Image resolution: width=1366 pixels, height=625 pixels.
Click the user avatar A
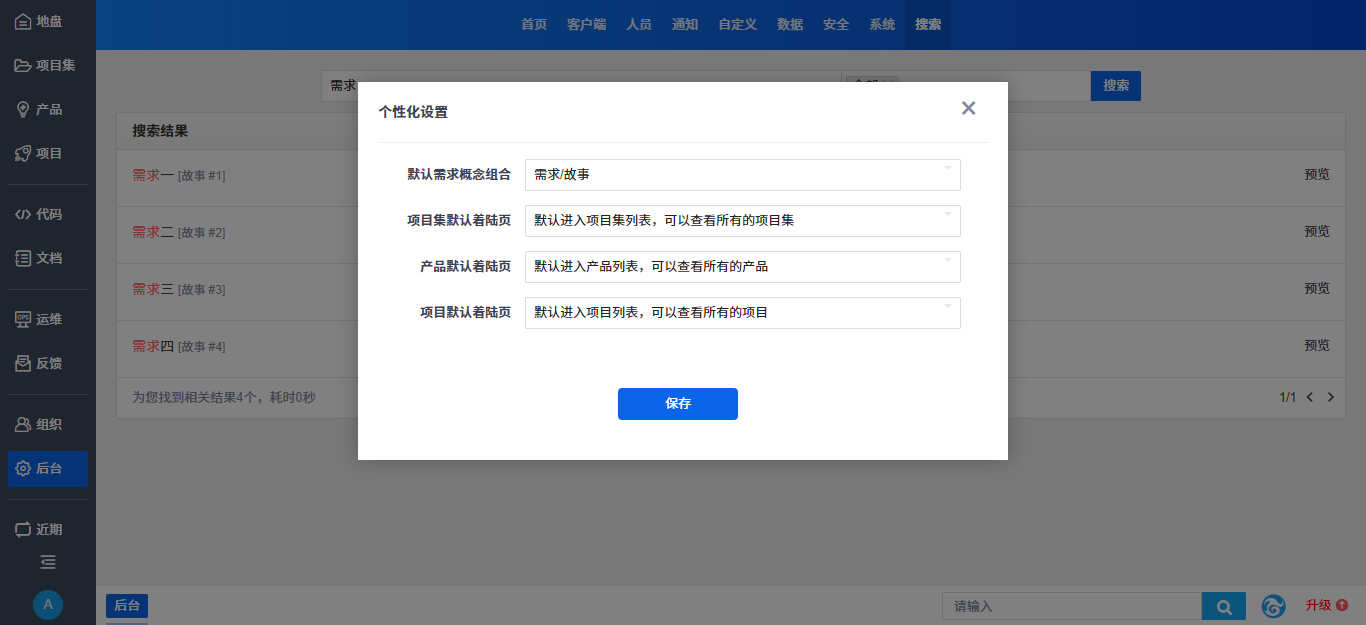tap(48, 605)
